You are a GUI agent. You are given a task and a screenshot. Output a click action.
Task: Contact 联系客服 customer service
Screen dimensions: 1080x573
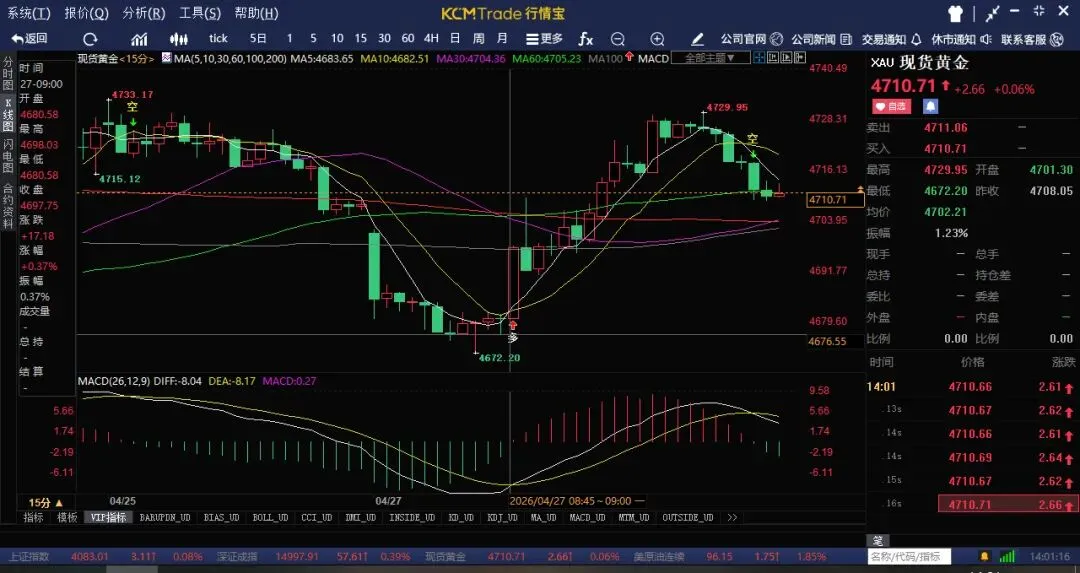tap(1032, 39)
